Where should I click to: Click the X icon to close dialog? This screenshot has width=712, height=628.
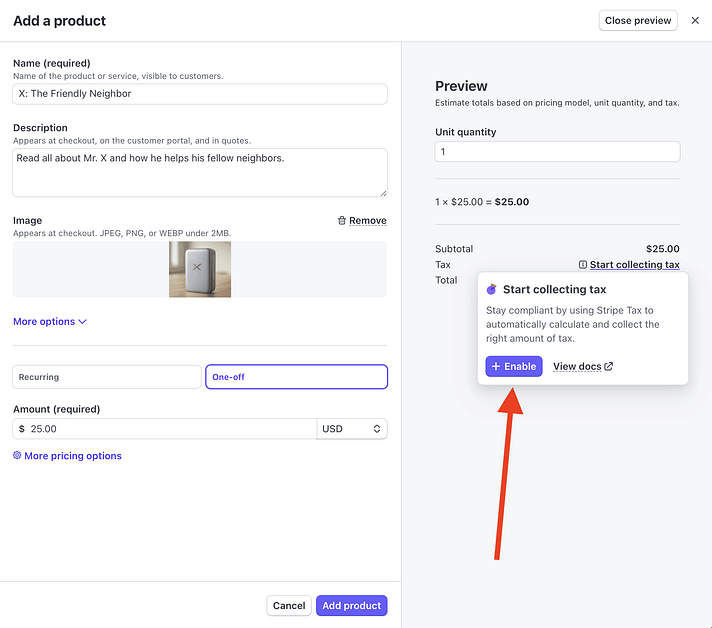click(695, 20)
